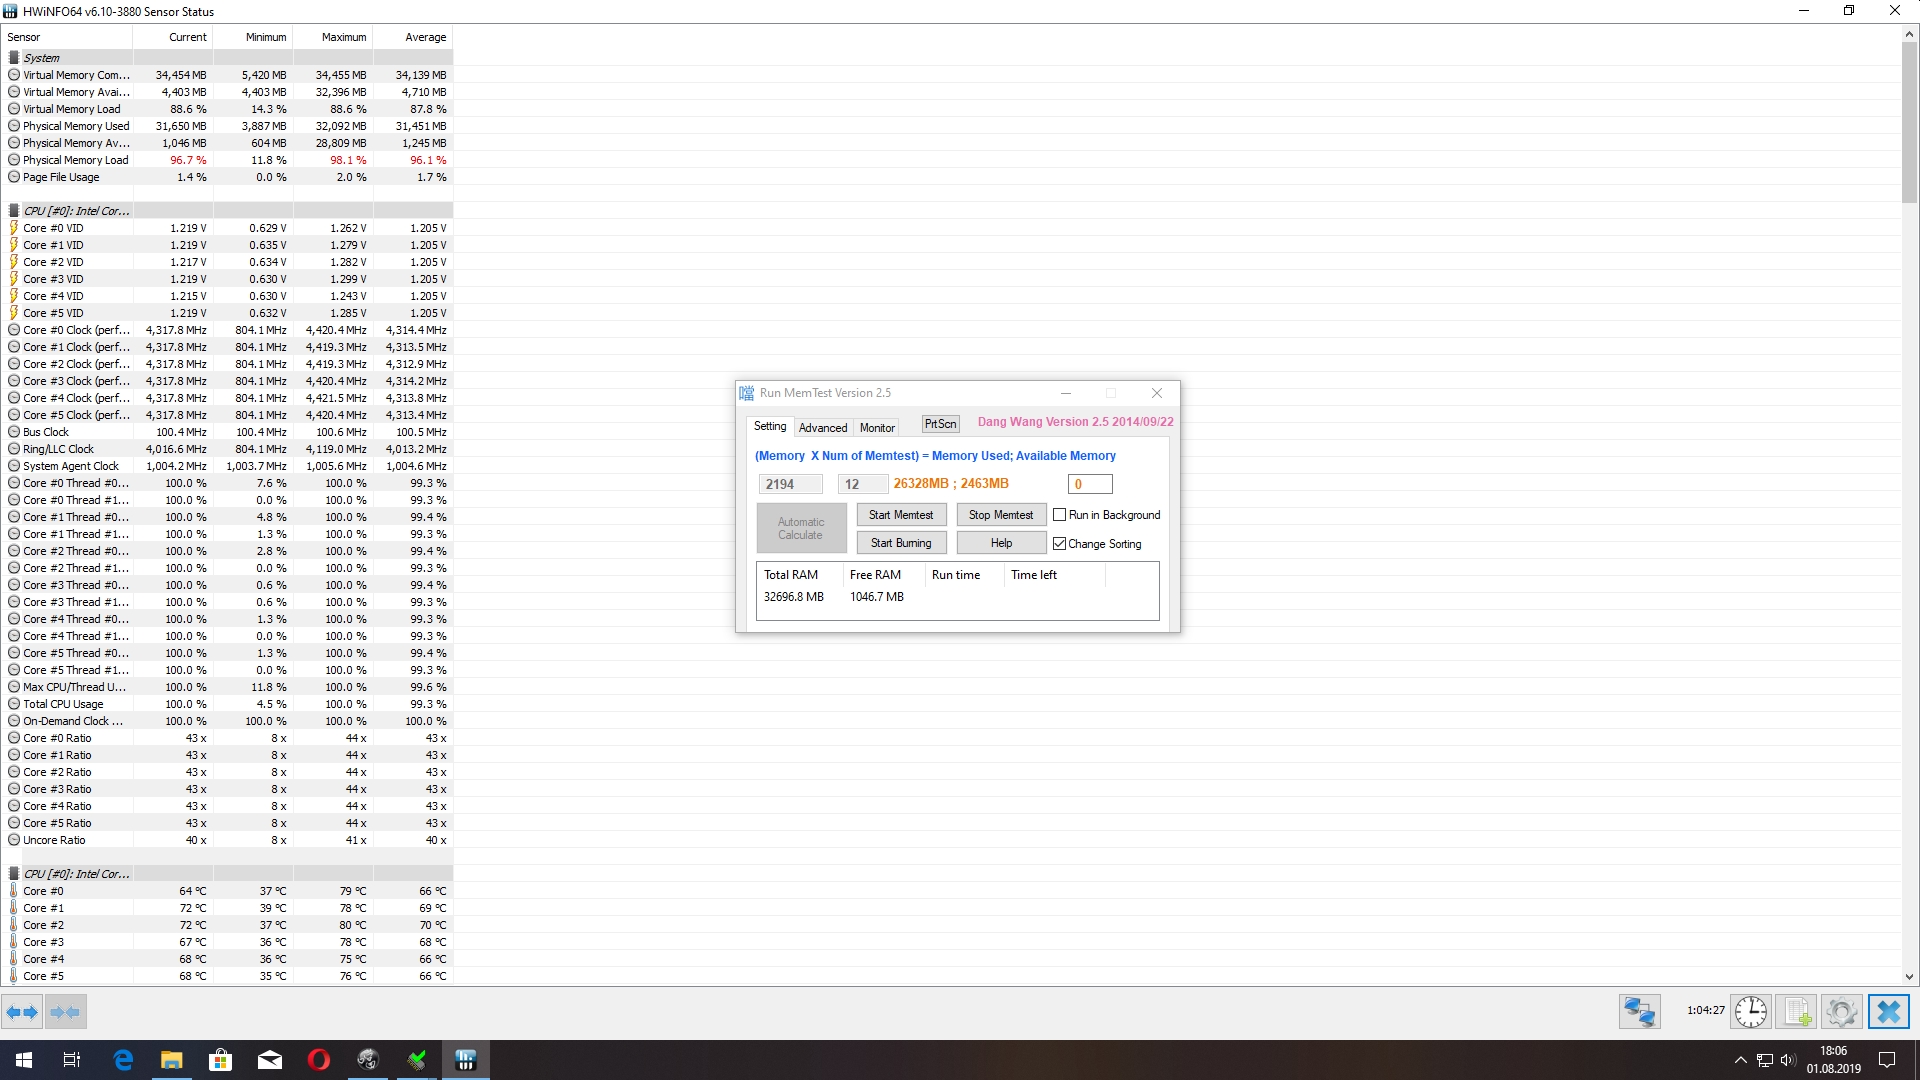Click the shrink columns arrows button

[x=65, y=1012]
